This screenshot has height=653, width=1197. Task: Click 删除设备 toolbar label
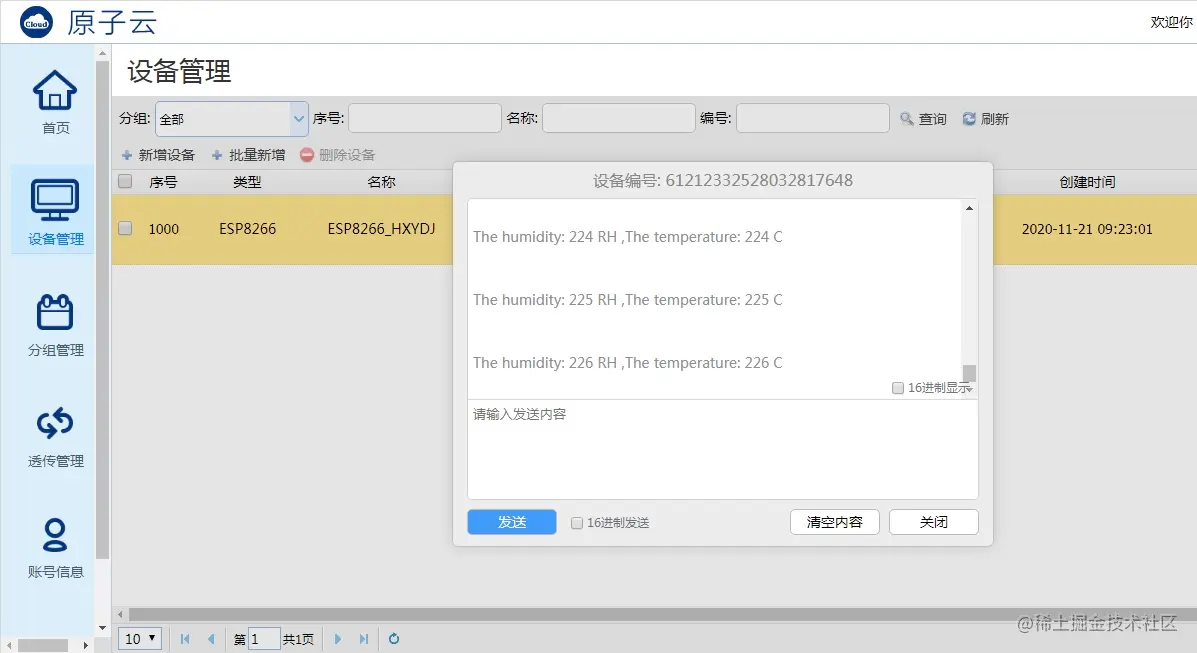pyautogui.click(x=347, y=155)
